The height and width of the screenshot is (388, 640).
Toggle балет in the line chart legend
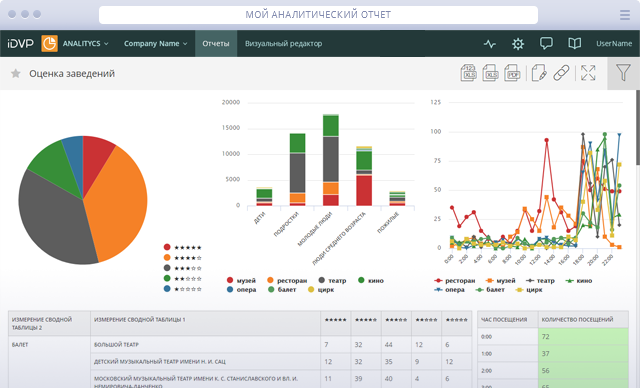[x=490, y=290]
